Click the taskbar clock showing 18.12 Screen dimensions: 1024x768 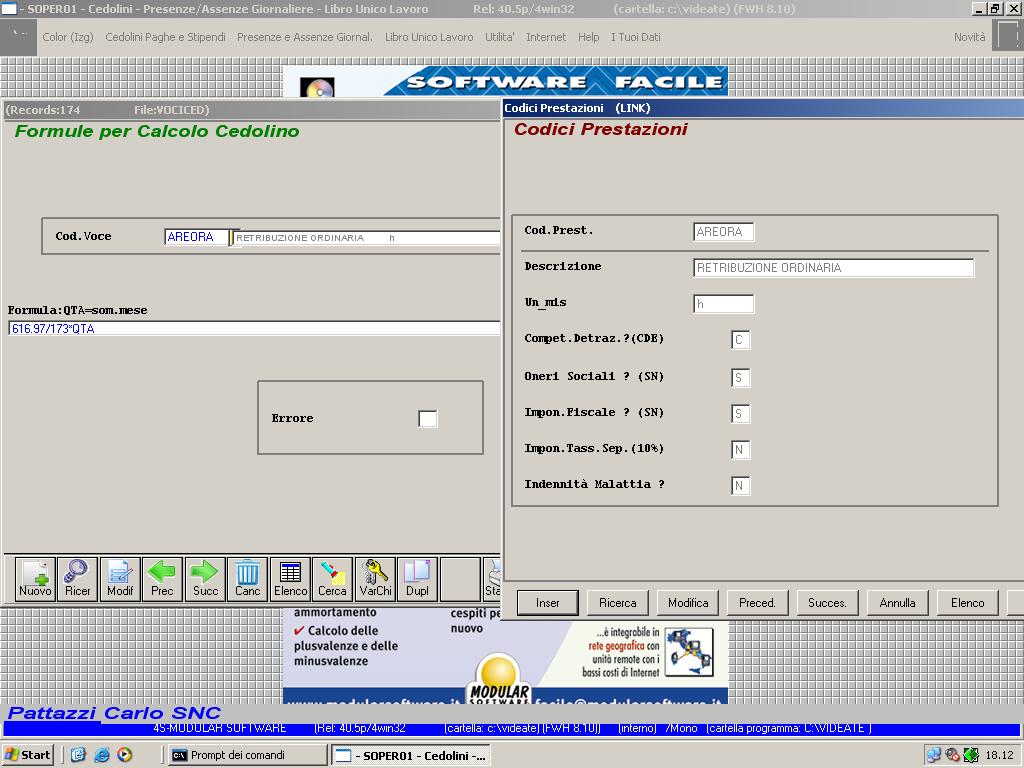[x=999, y=755]
